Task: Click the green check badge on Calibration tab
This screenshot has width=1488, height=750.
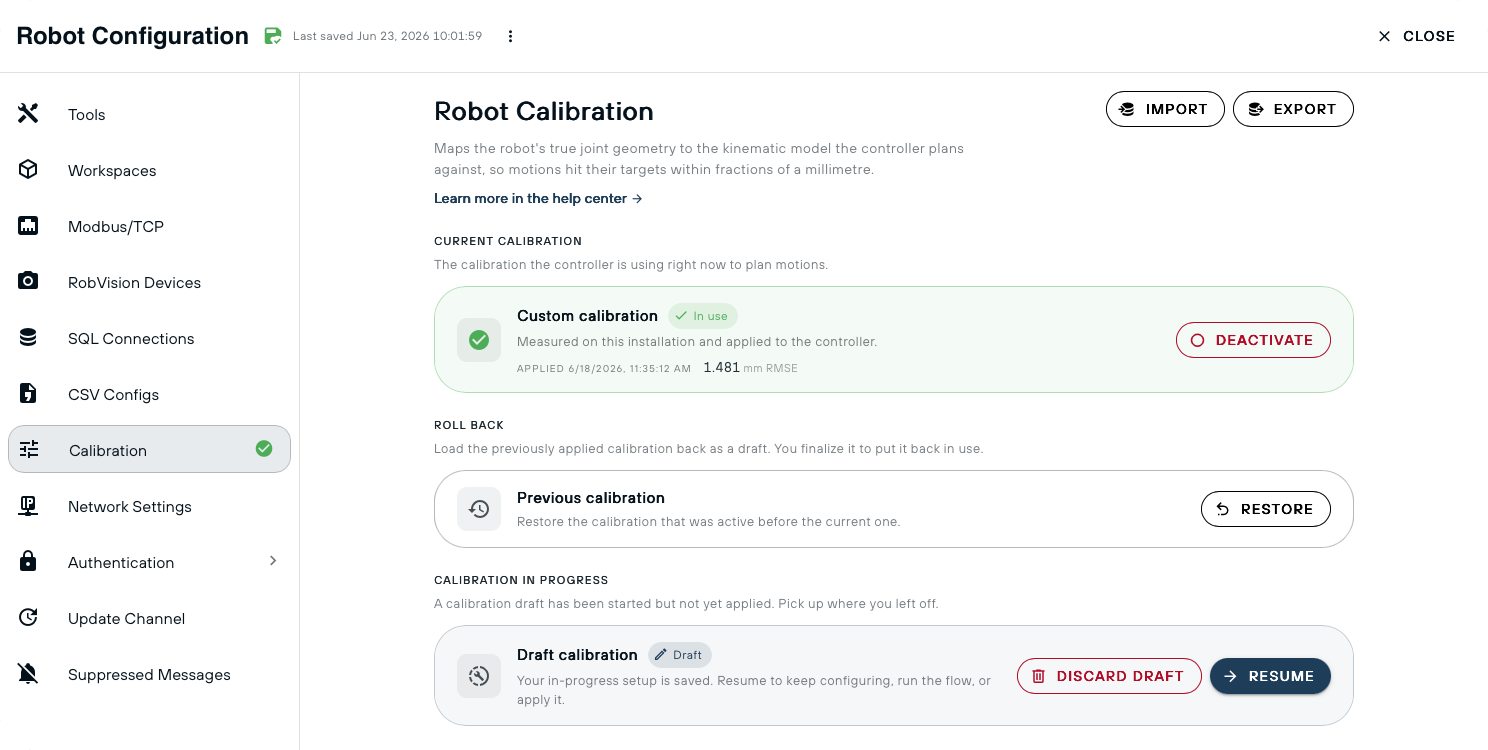Action: coord(264,449)
